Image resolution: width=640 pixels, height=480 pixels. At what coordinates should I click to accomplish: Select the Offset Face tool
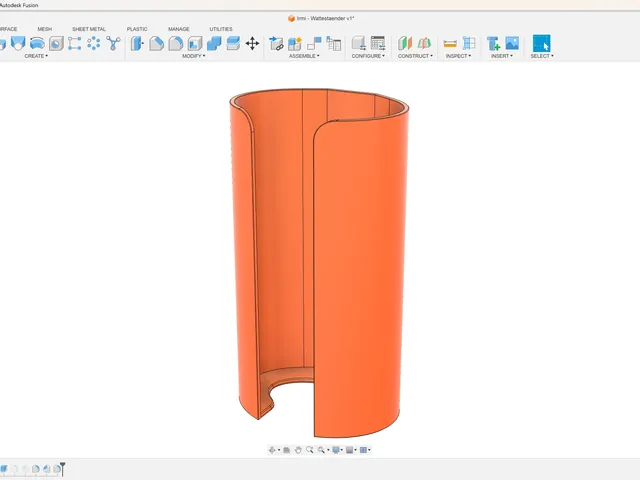(x=233, y=43)
